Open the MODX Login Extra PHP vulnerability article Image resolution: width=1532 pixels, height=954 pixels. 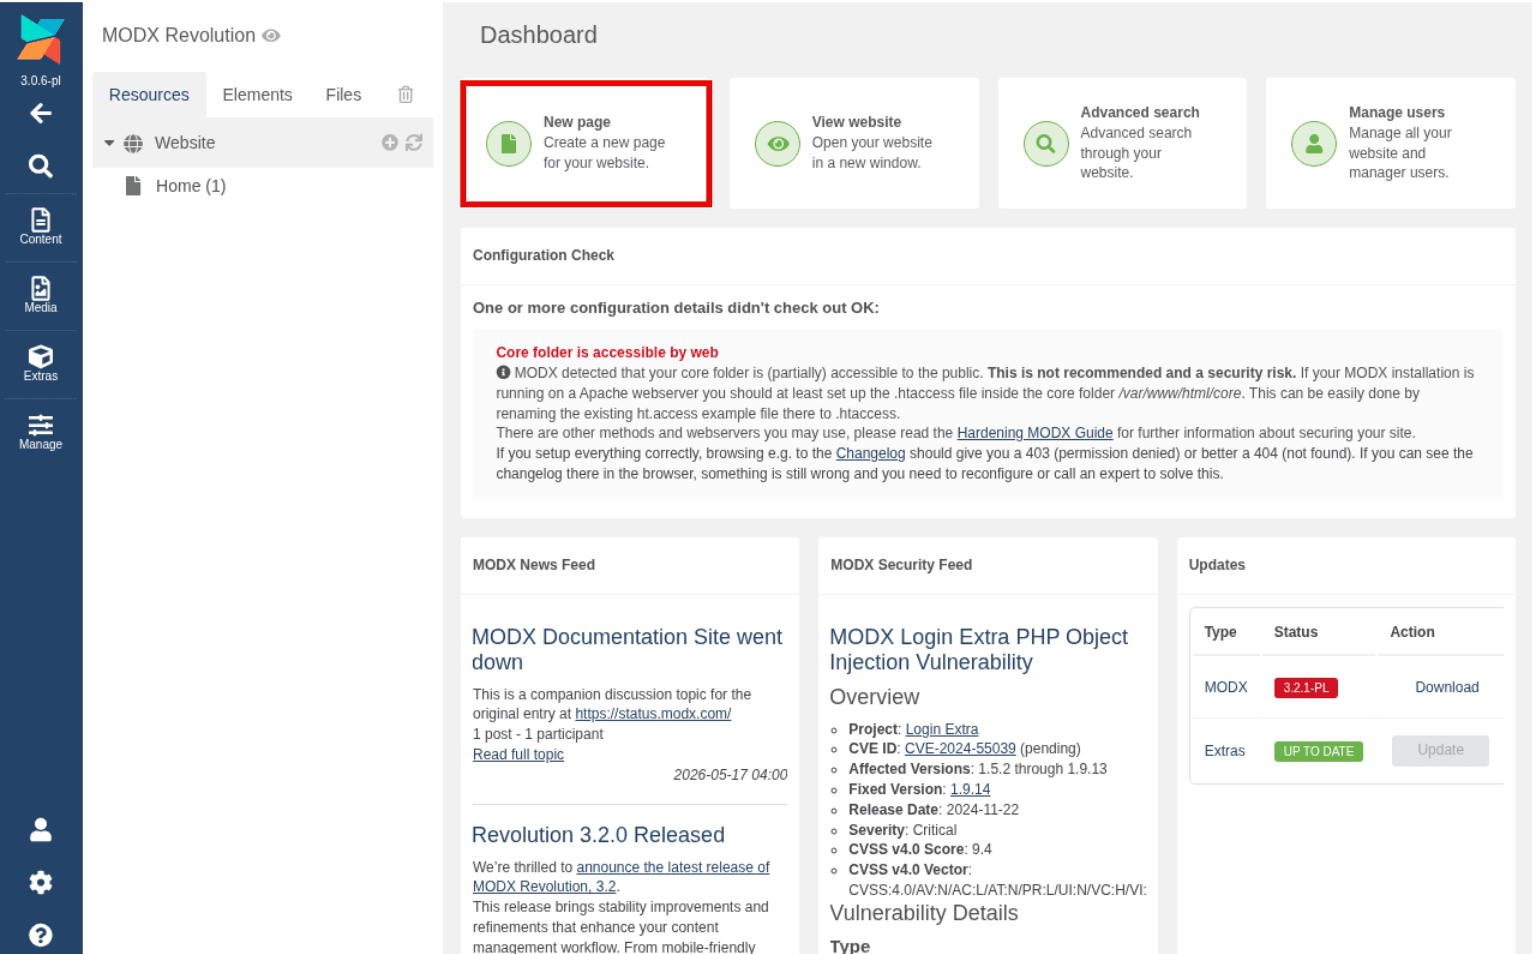coord(979,650)
